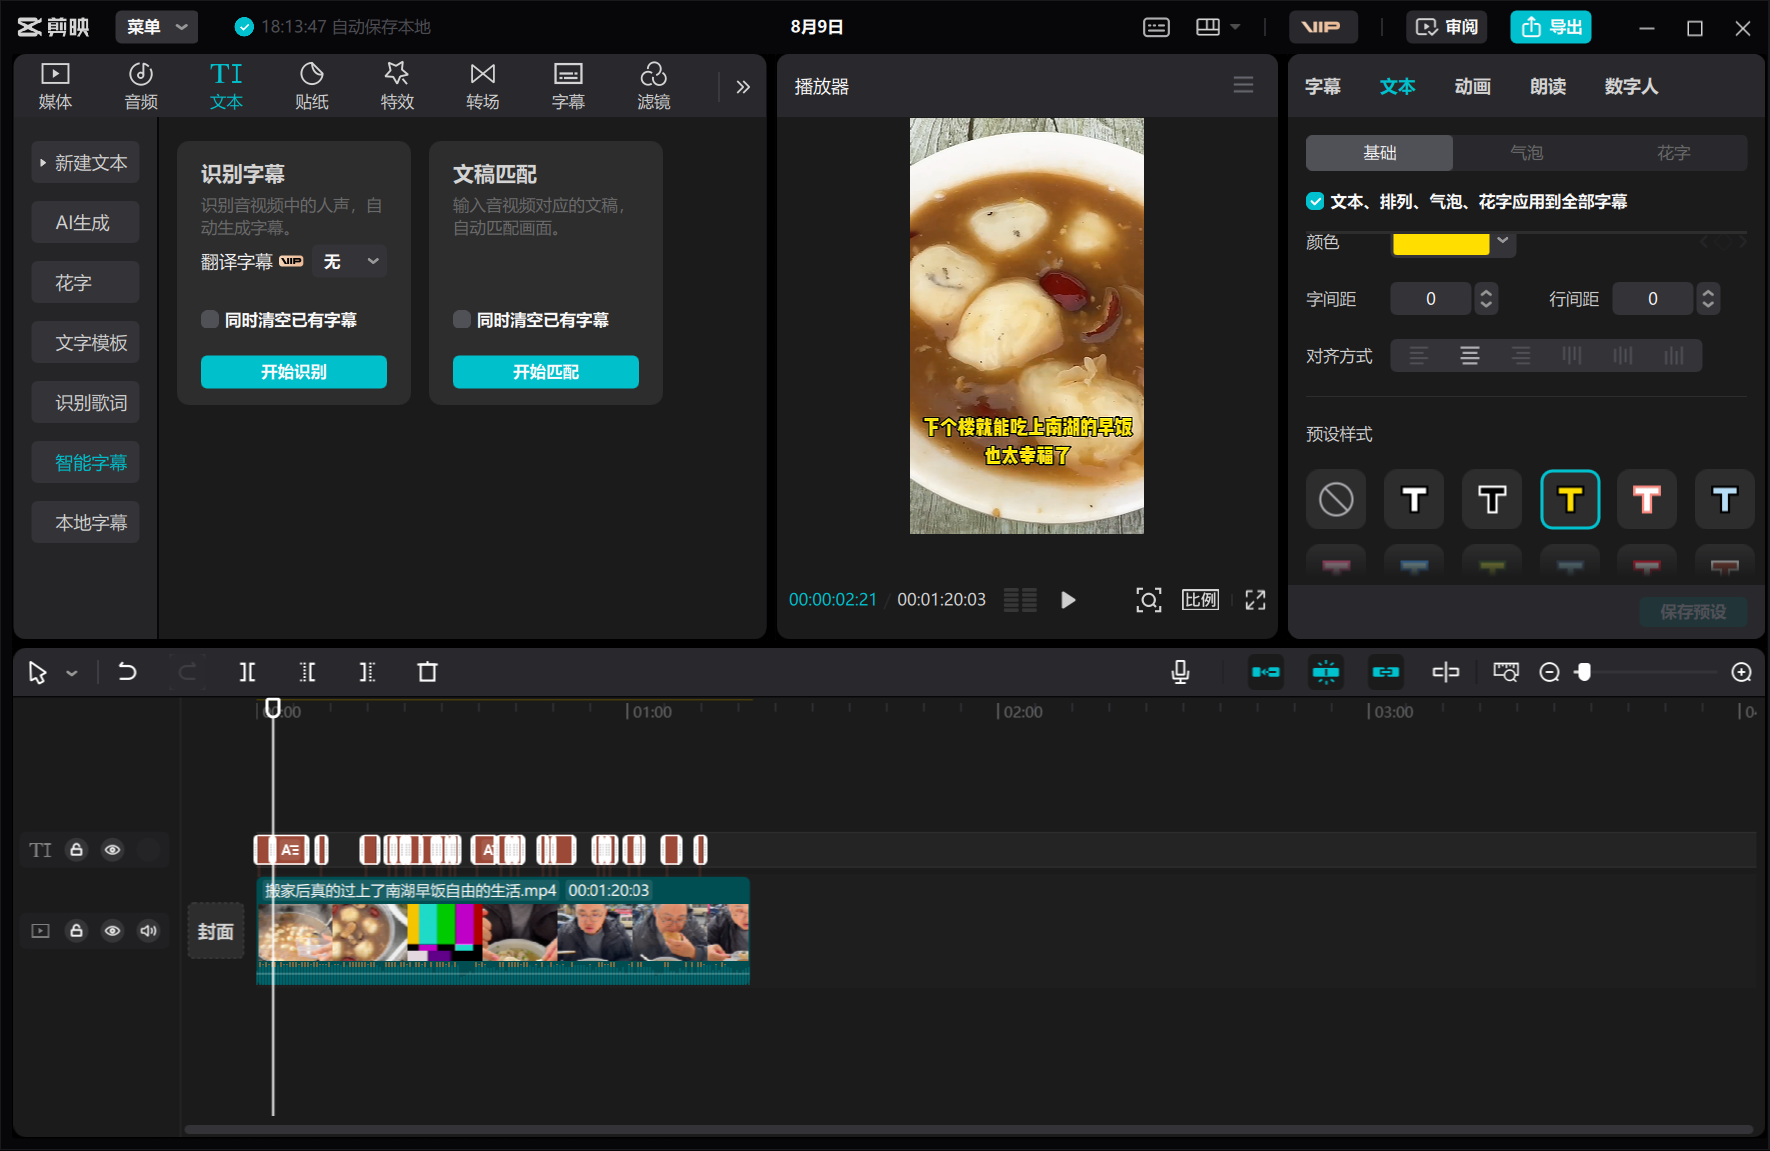
Task: Open the 媒体 media panel
Action: [55, 86]
